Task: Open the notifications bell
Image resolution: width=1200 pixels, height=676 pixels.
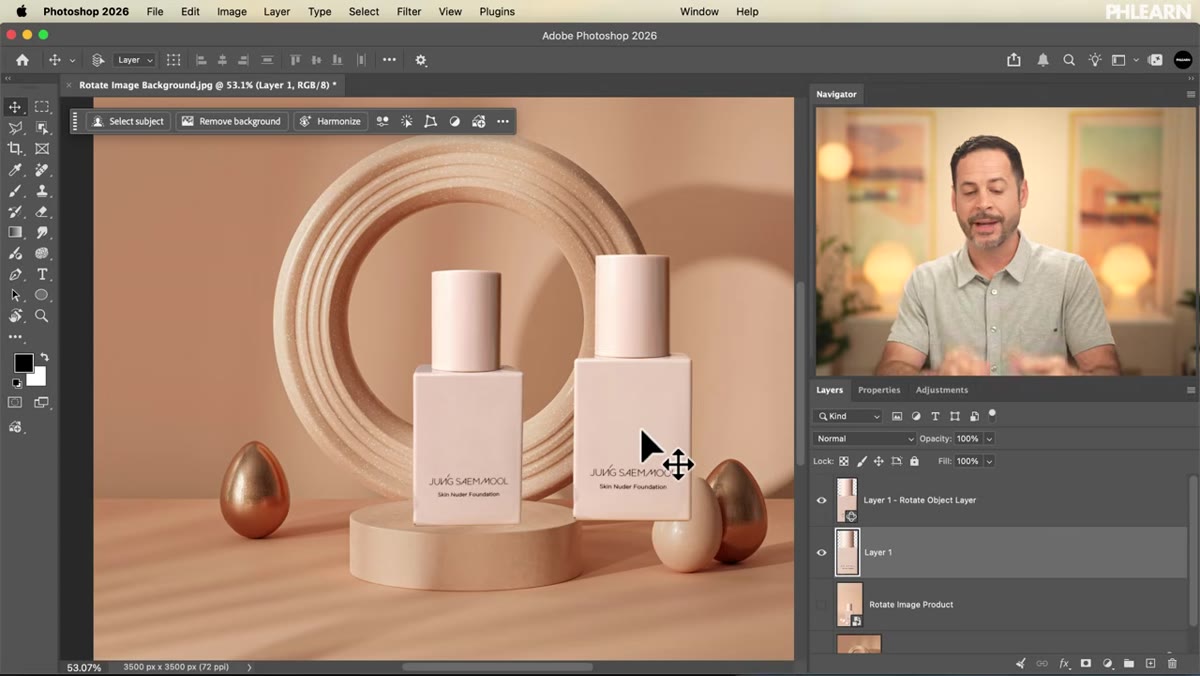Action: [x=1043, y=60]
